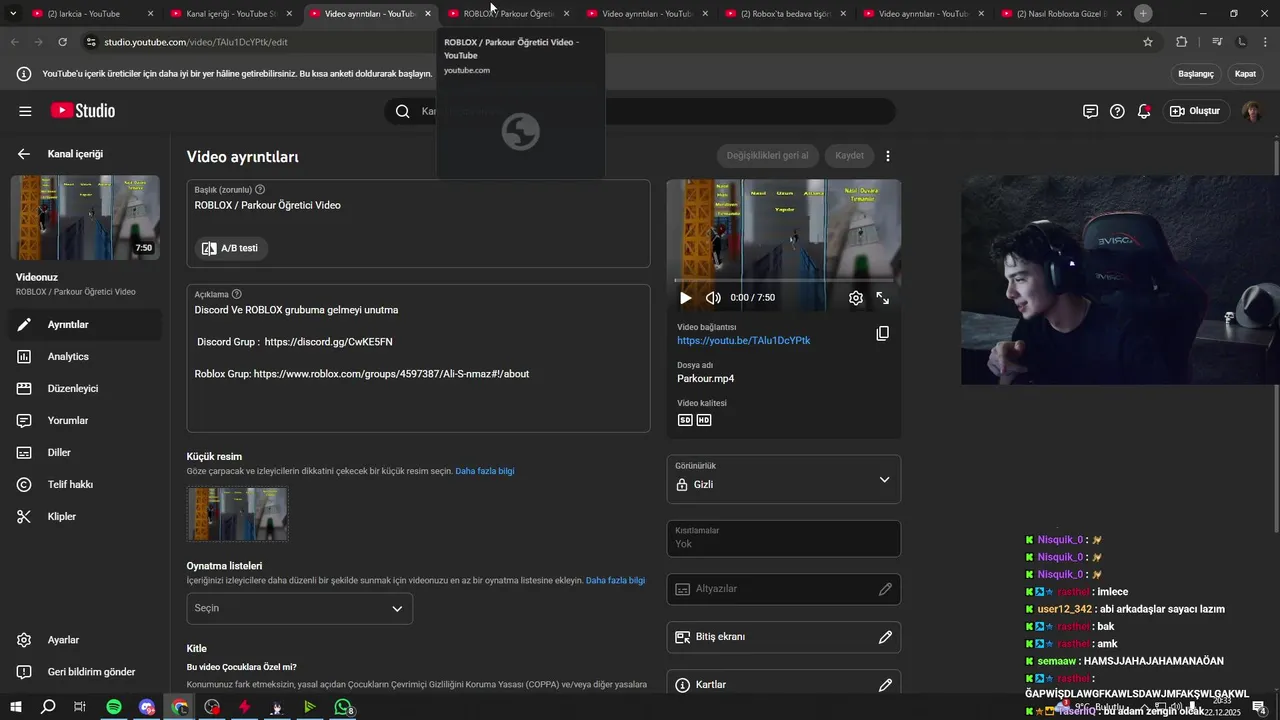The image size is (1280, 720).
Task: Open the account avatar menu
Action: coord(1252,111)
